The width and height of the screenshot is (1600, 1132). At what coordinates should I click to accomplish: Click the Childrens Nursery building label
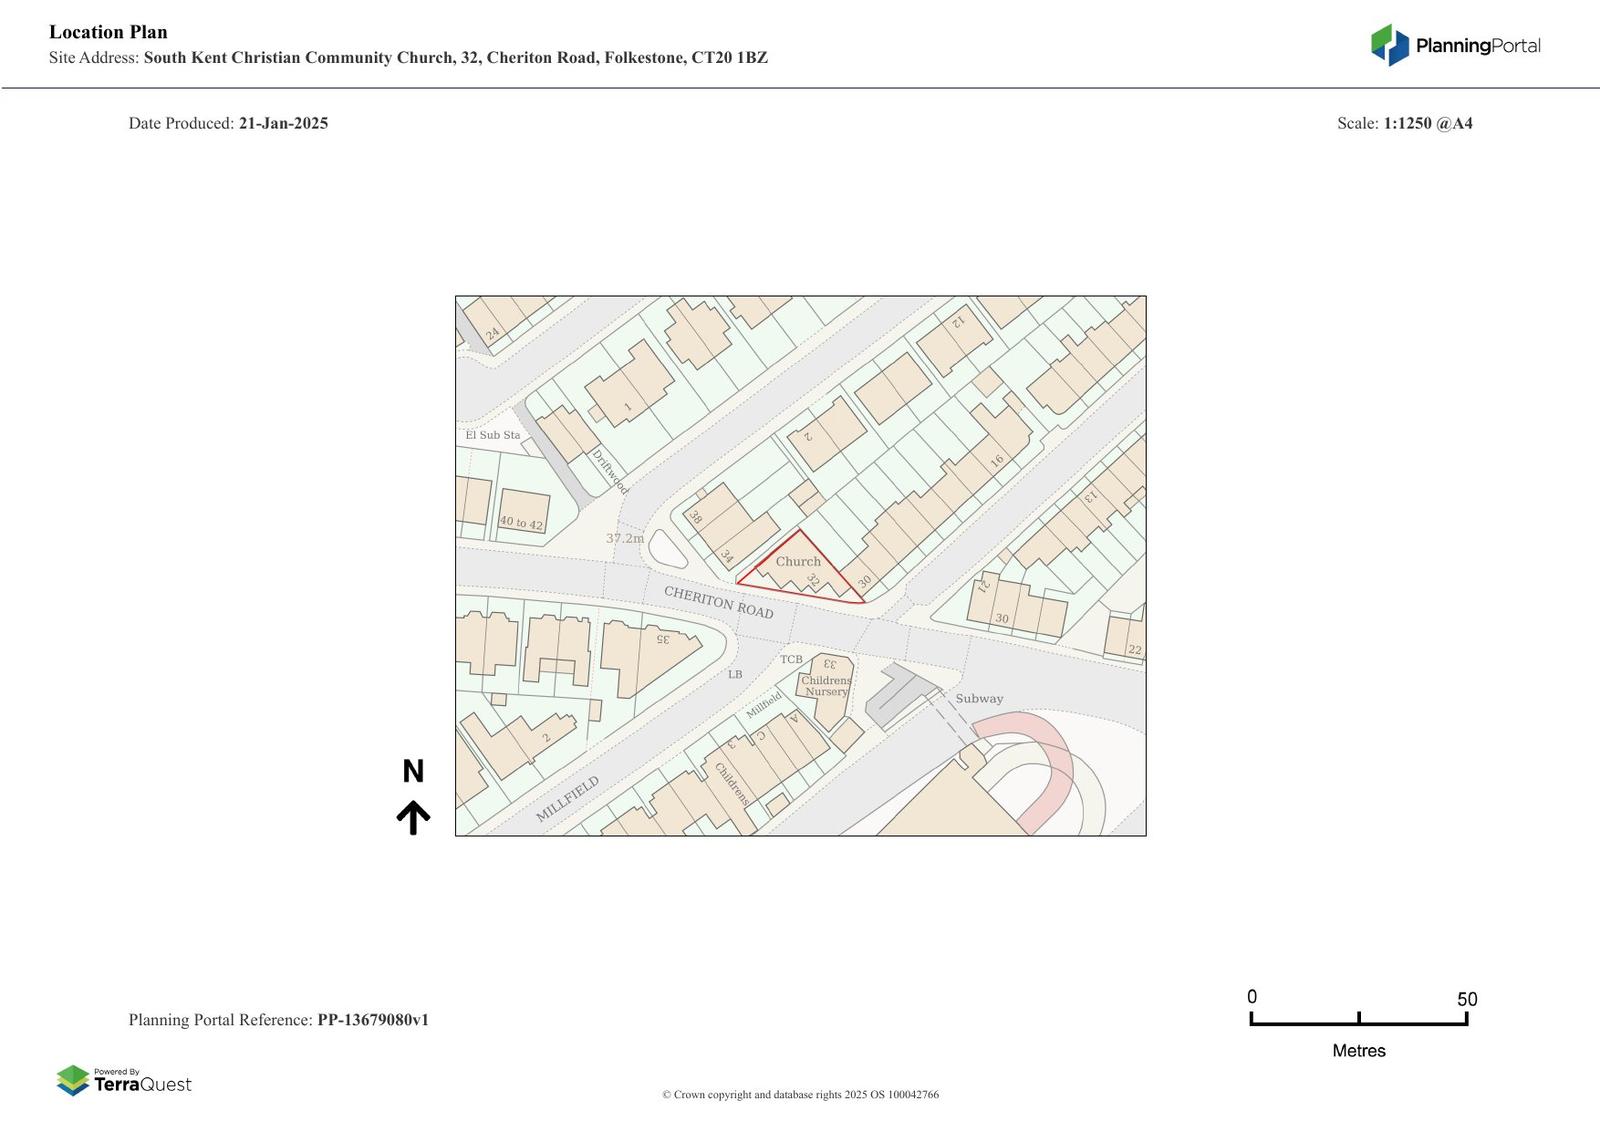pyautogui.click(x=826, y=686)
